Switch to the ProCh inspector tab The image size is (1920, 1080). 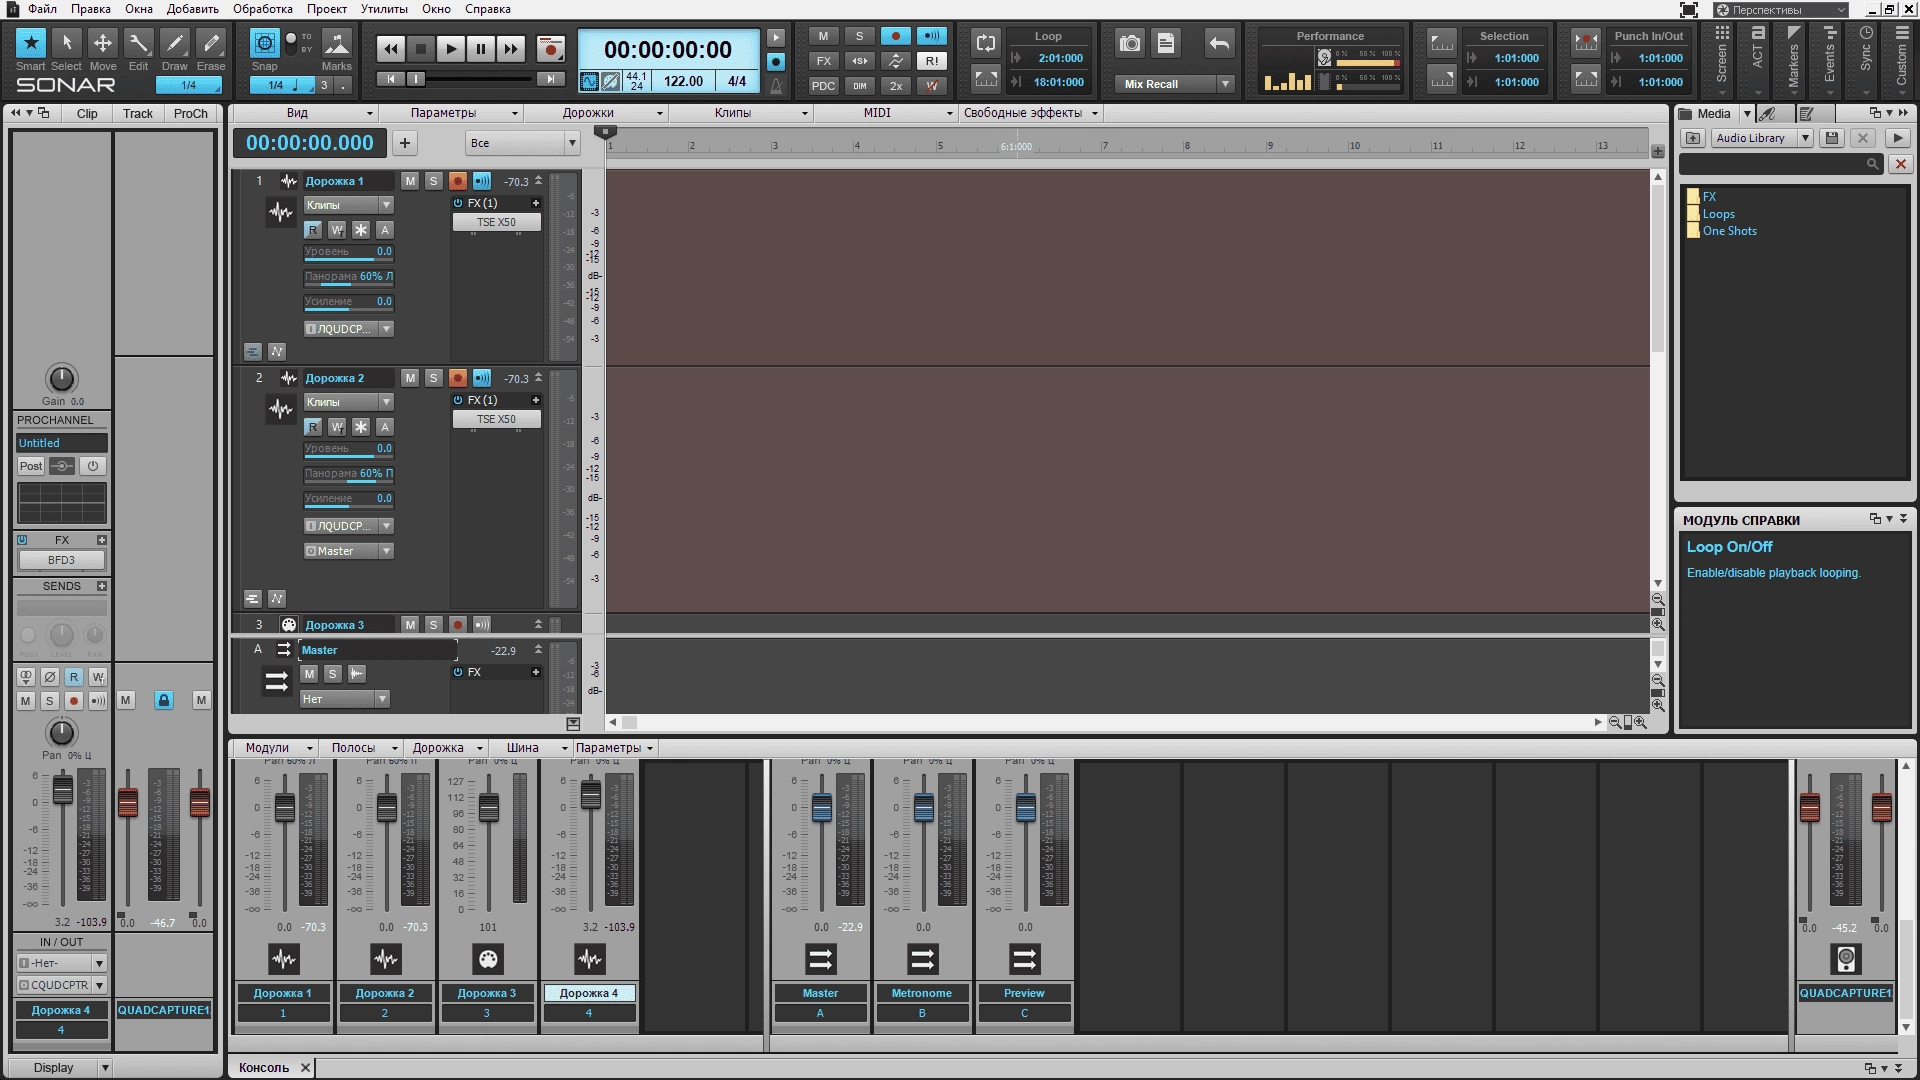click(x=190, y=113)
